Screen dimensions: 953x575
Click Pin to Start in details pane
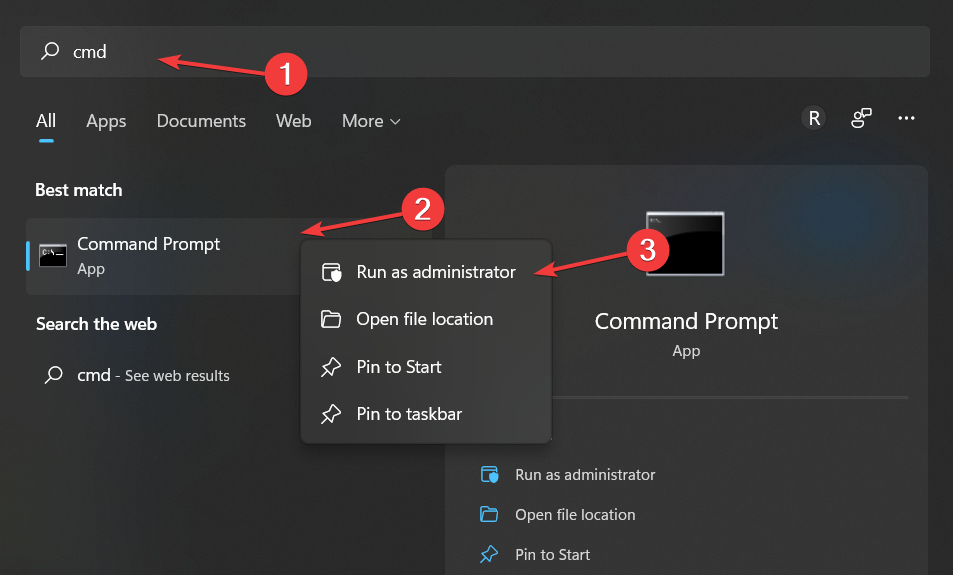coord(552,555)
